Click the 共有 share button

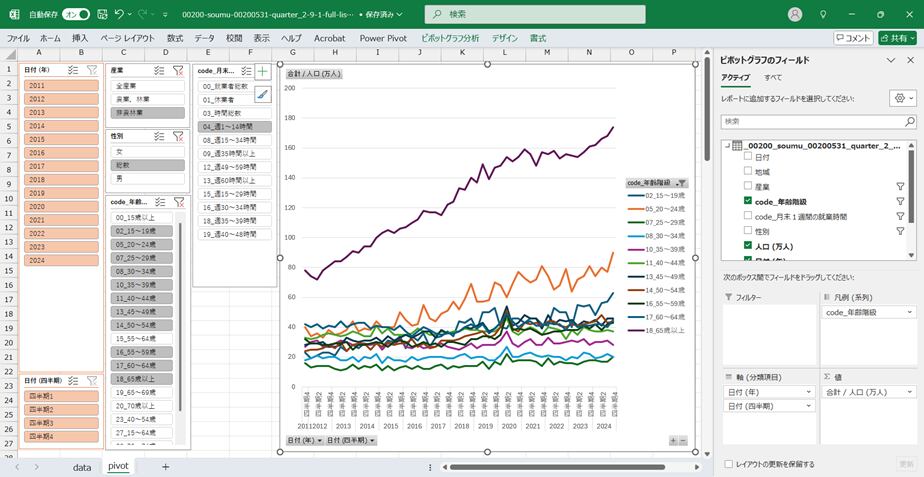[897, 38]
